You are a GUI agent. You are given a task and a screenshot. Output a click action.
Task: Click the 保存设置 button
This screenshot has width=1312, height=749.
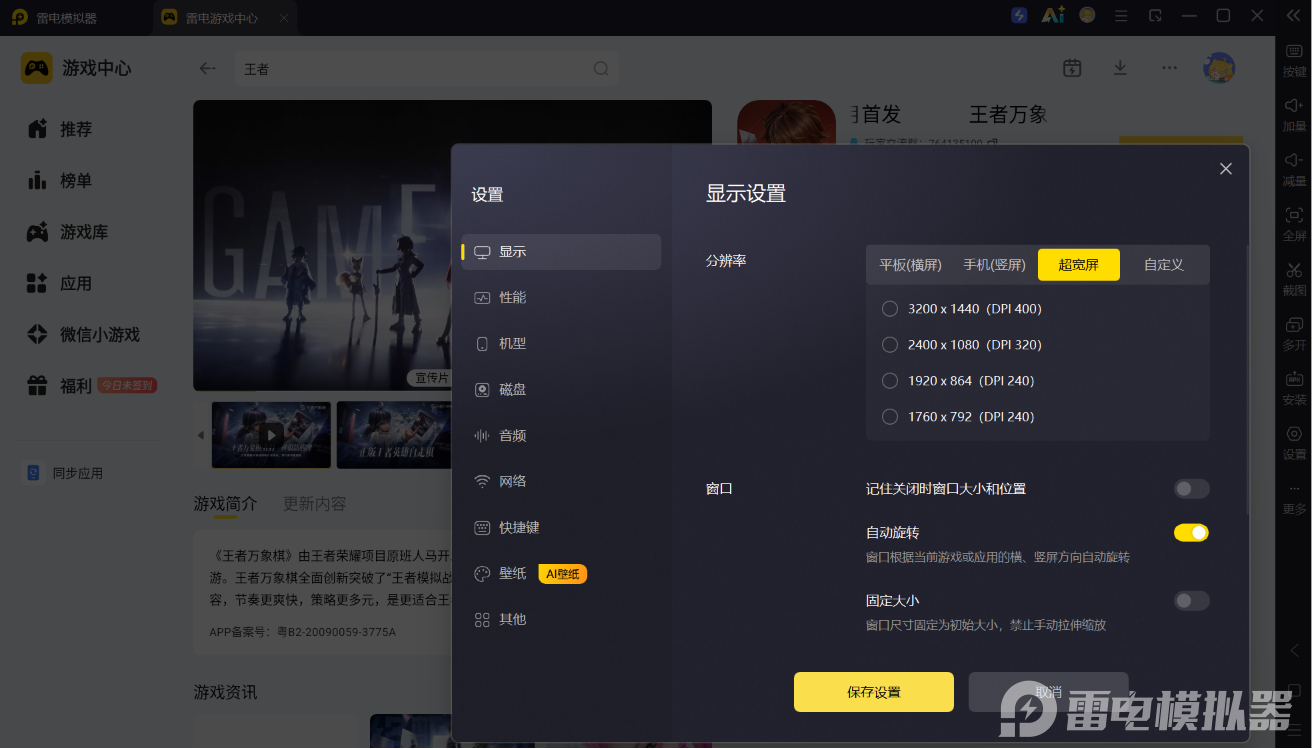pos(874,692)
